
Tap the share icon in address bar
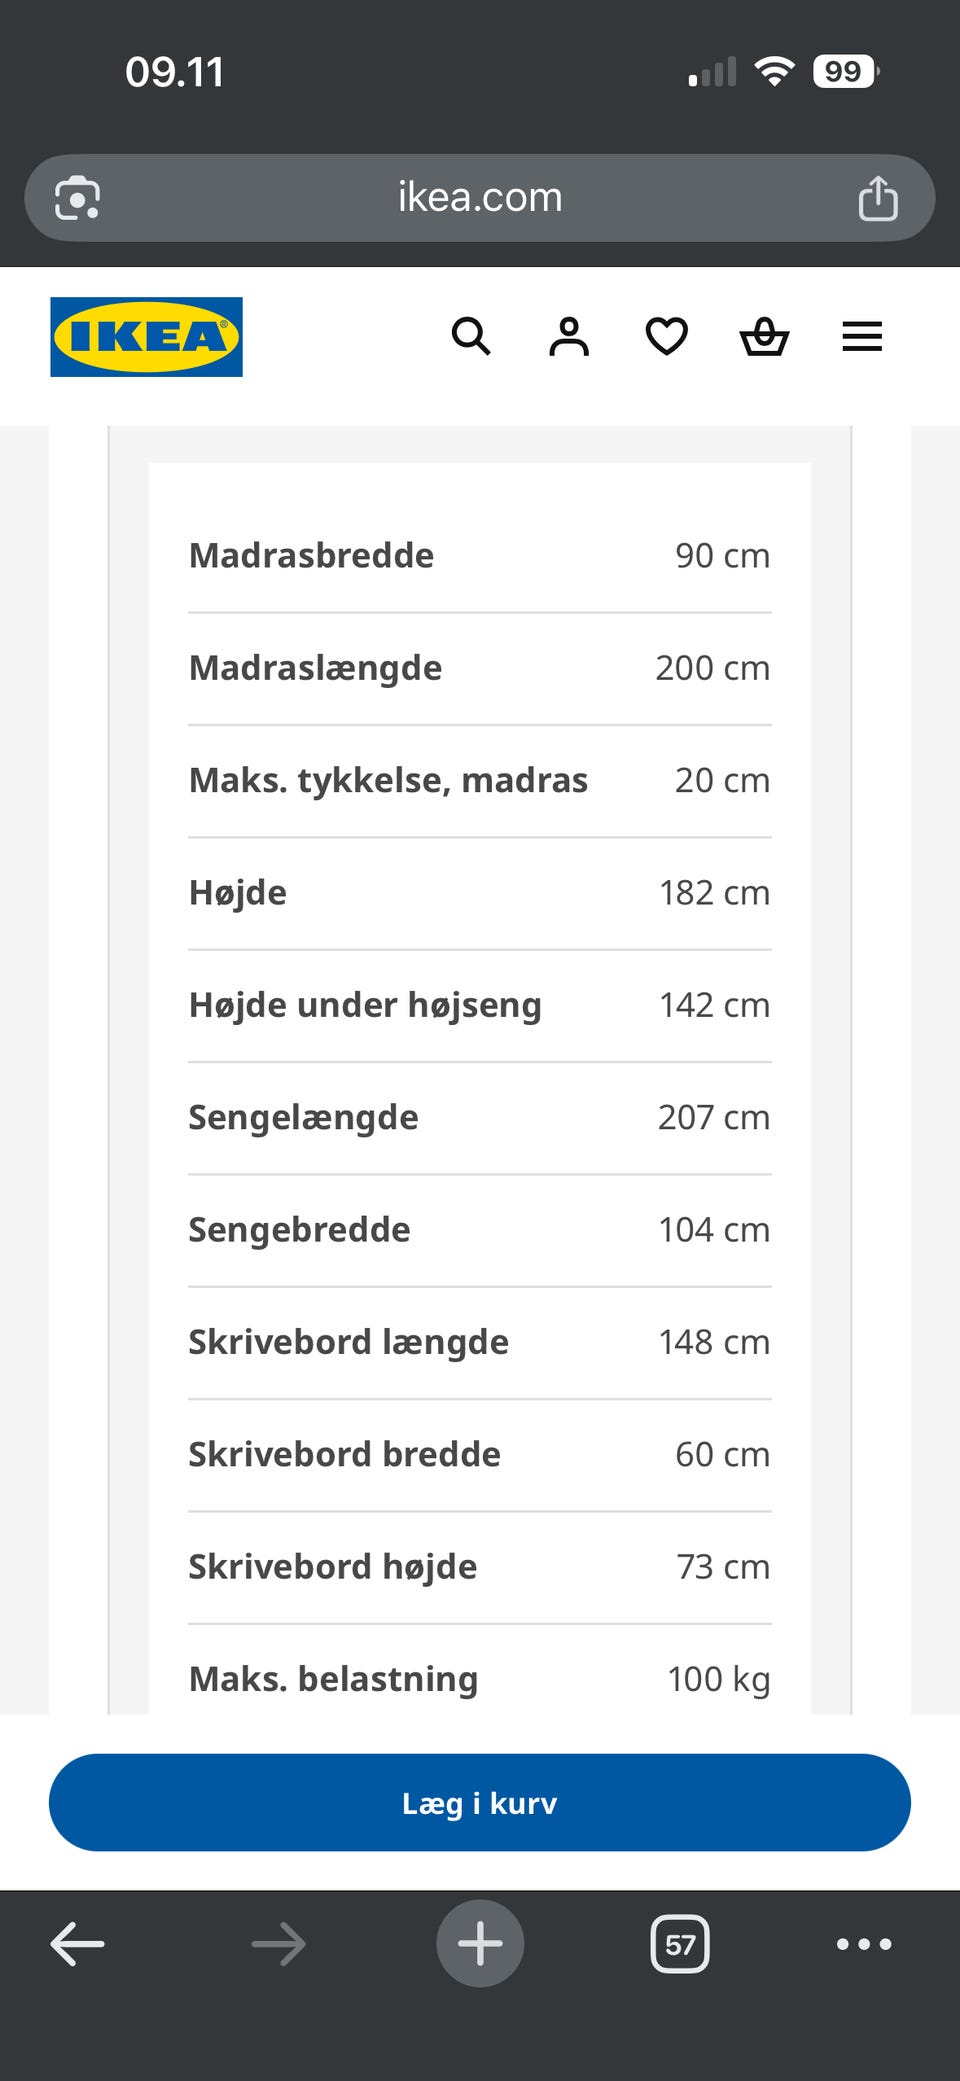point(878,198)
